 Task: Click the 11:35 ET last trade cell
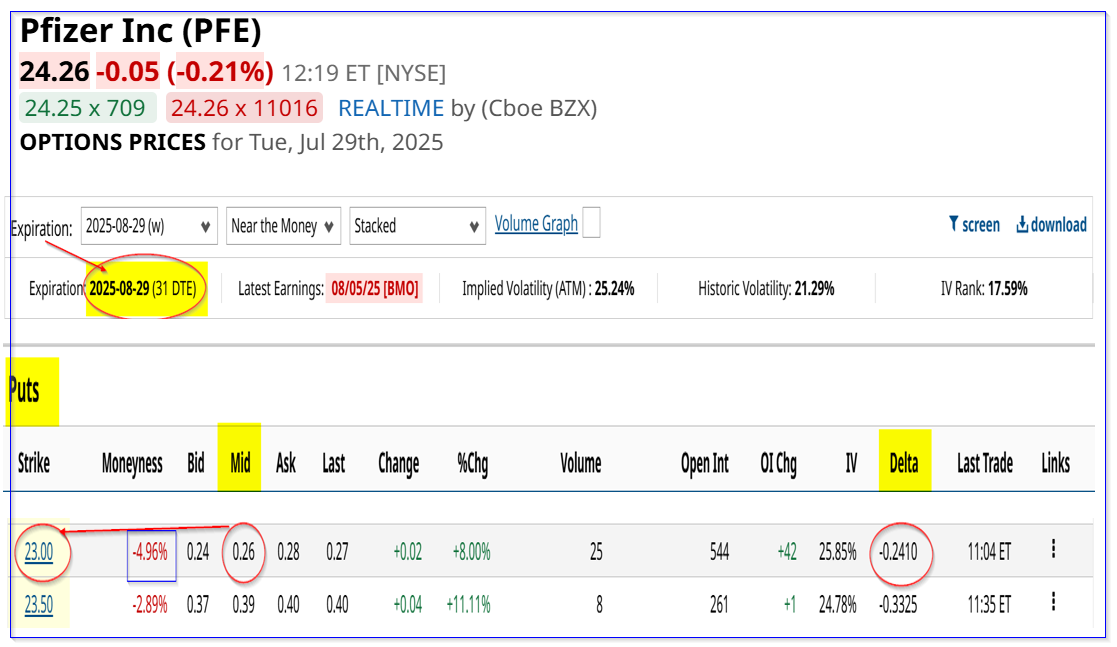coord(989,605)
